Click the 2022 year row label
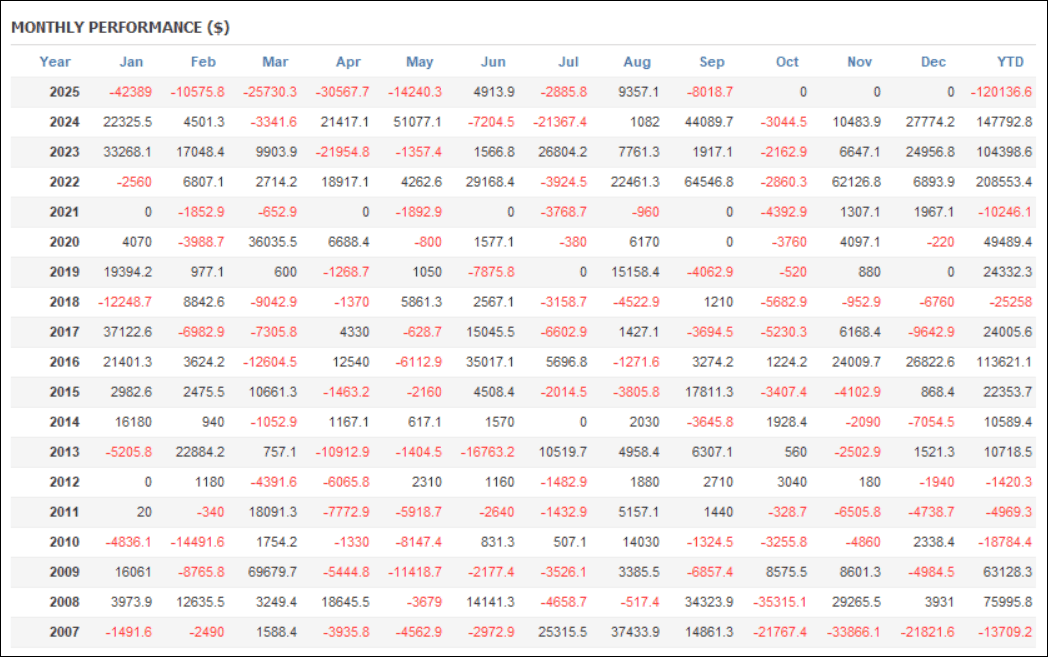 (x=64, y=182)
